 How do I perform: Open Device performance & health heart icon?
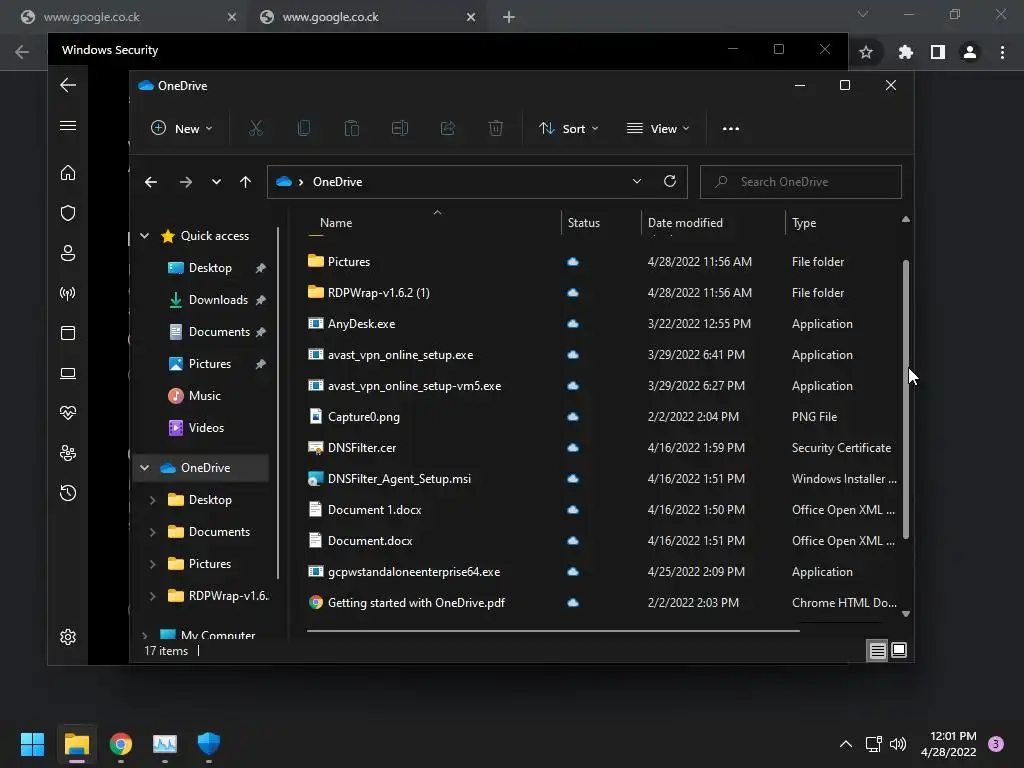[68, 413]
